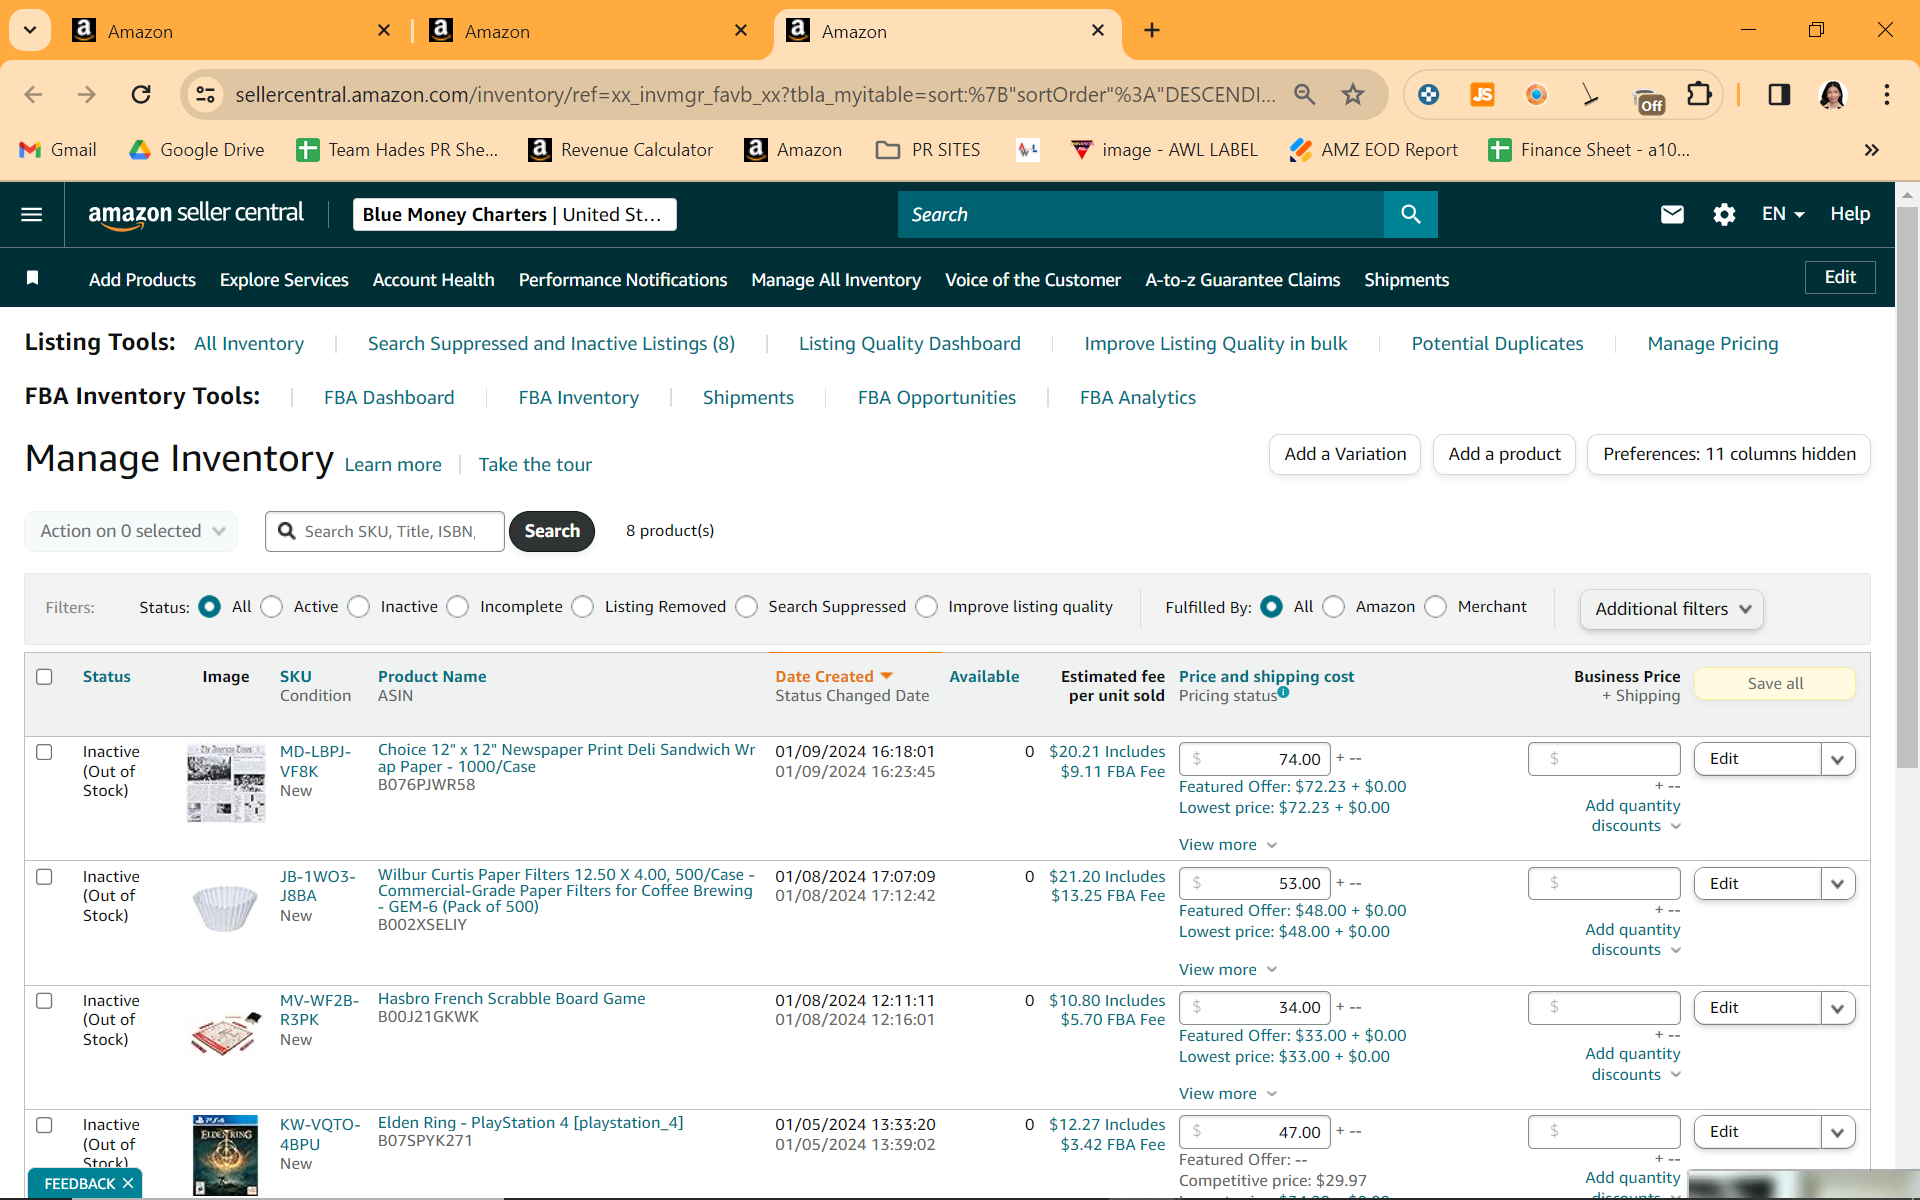This screenshot has height=1200, width=1920.
Task: Click the bookmark flag icon in navigation bar
Action: [x=33, y=278]
